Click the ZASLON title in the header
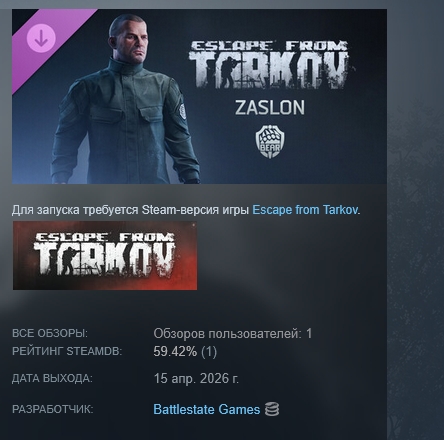Viewport: 444px width, 440px height. [270, 108]
